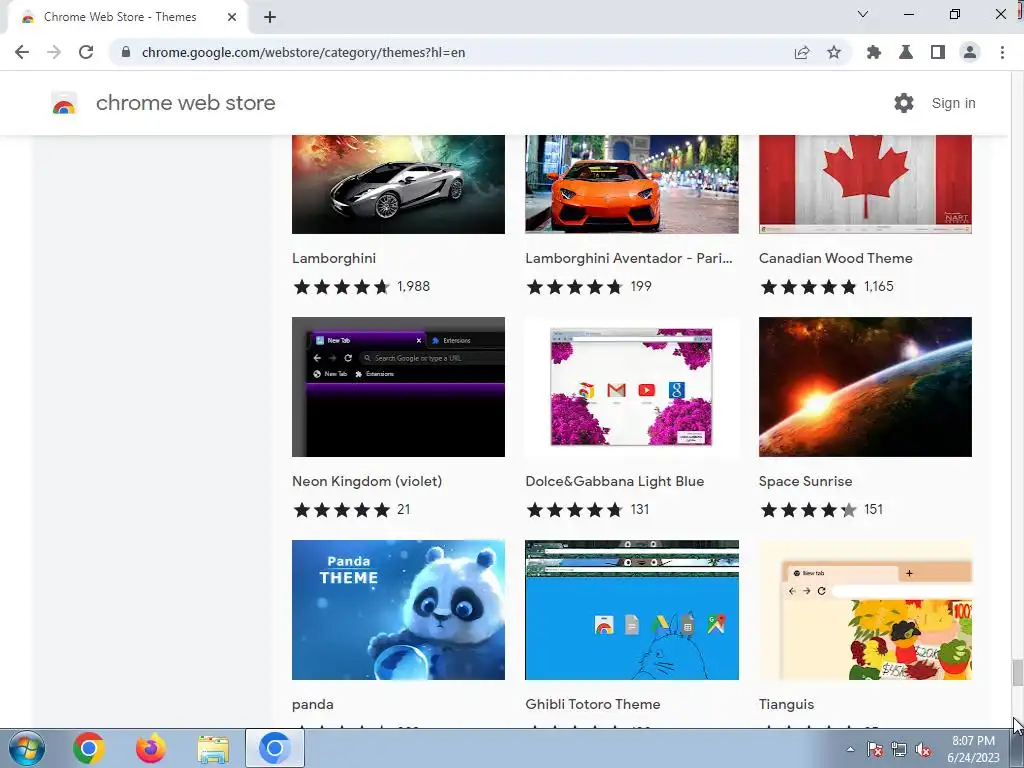This screenshot has width=1024, height=768.
Task: Launch Google Chrome from the taskbar
Action: (x=89, y=748)
